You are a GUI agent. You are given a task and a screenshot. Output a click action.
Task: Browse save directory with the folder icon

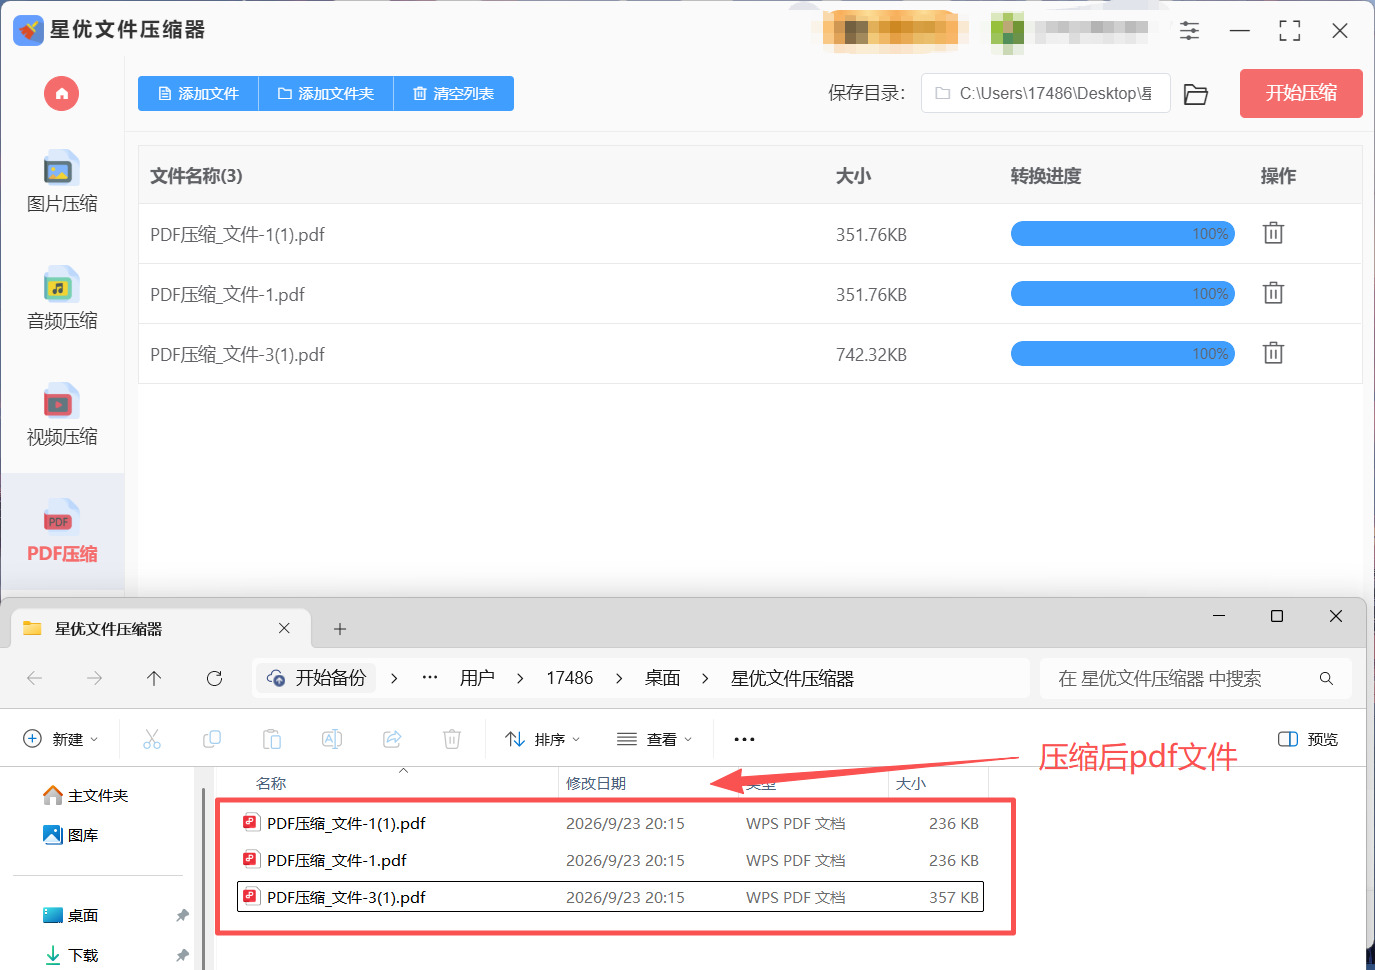(x=1196, y=94)
